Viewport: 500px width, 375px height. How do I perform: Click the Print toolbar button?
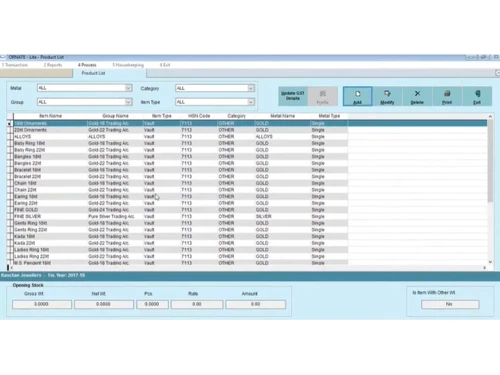point(447,97)
